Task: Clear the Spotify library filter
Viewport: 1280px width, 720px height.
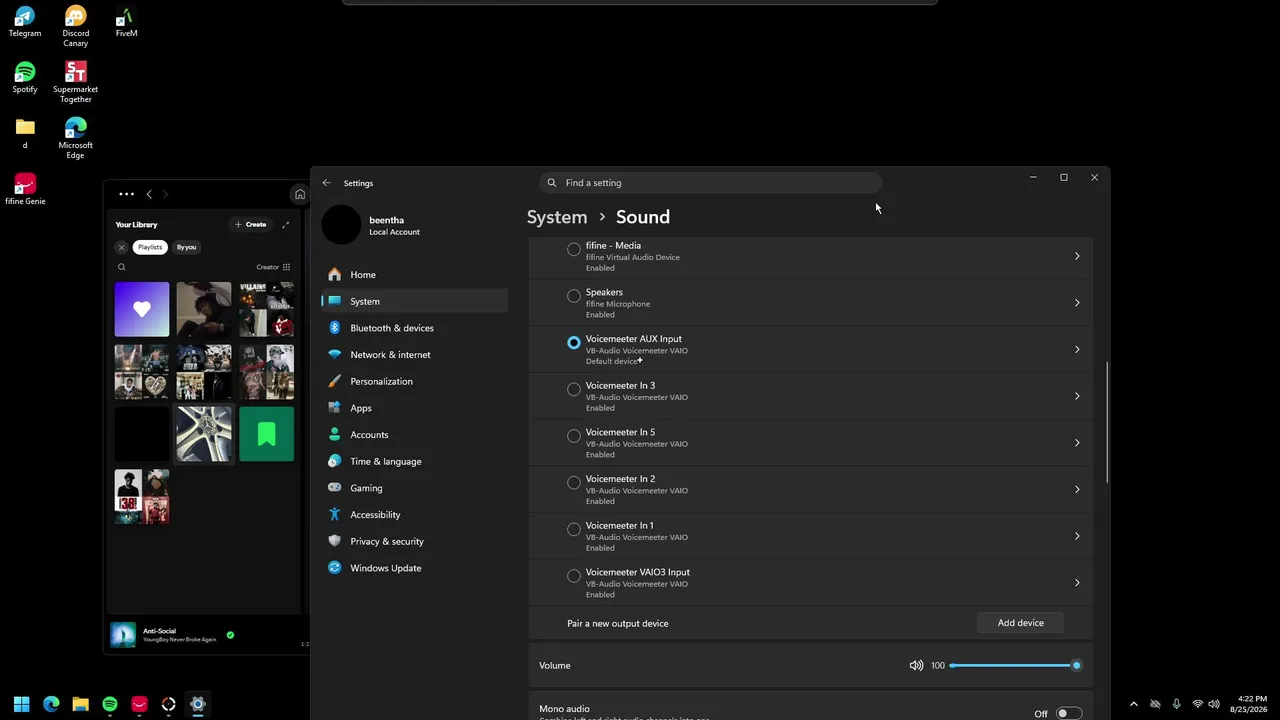Action: (122, 247)
